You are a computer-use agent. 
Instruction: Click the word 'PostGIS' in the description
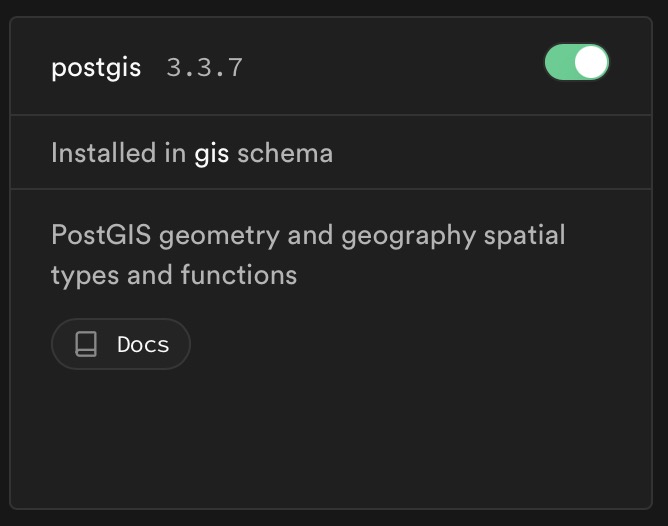(x=101, y=236)
